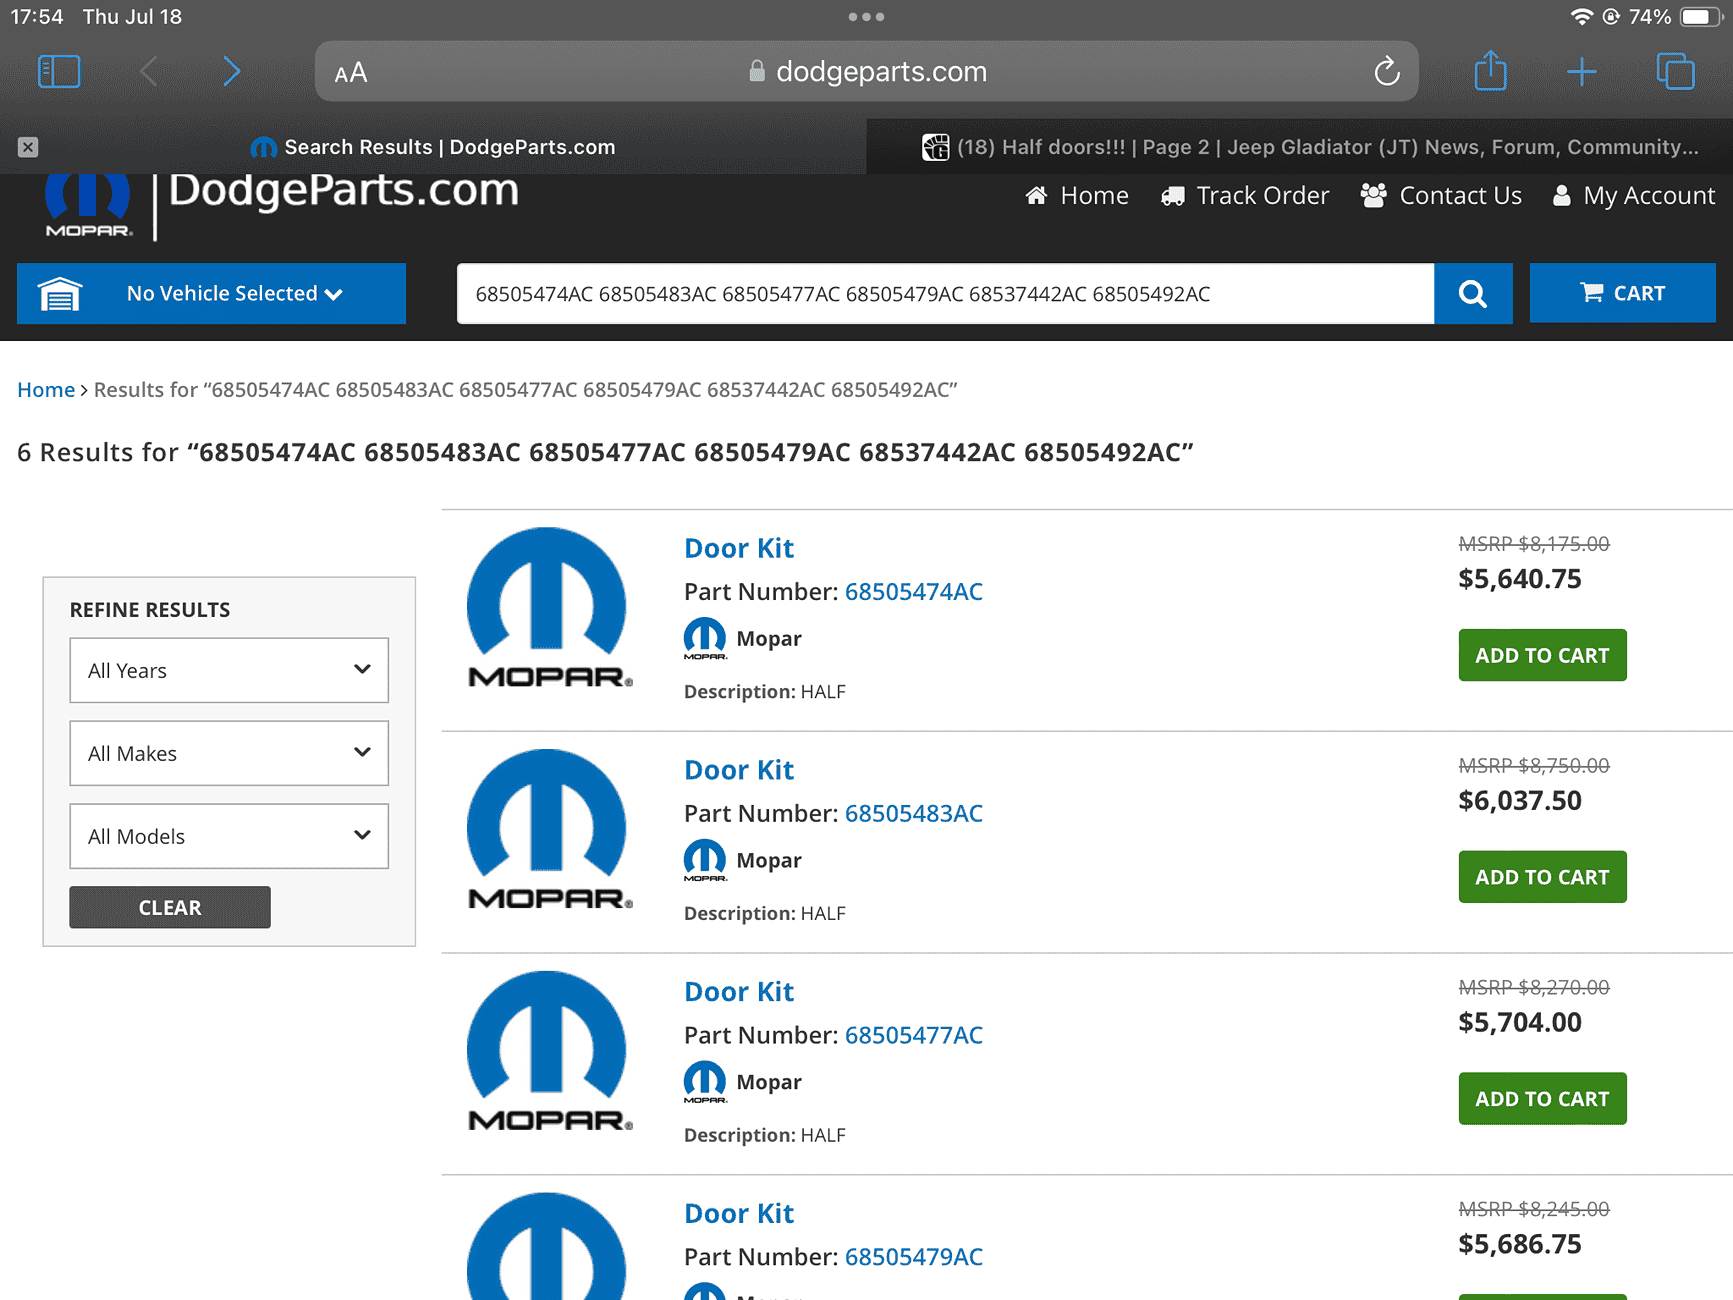Open Track Order page
Image resolution: width=1733 pixels, height=1300 pixels.
(1245, 196)
